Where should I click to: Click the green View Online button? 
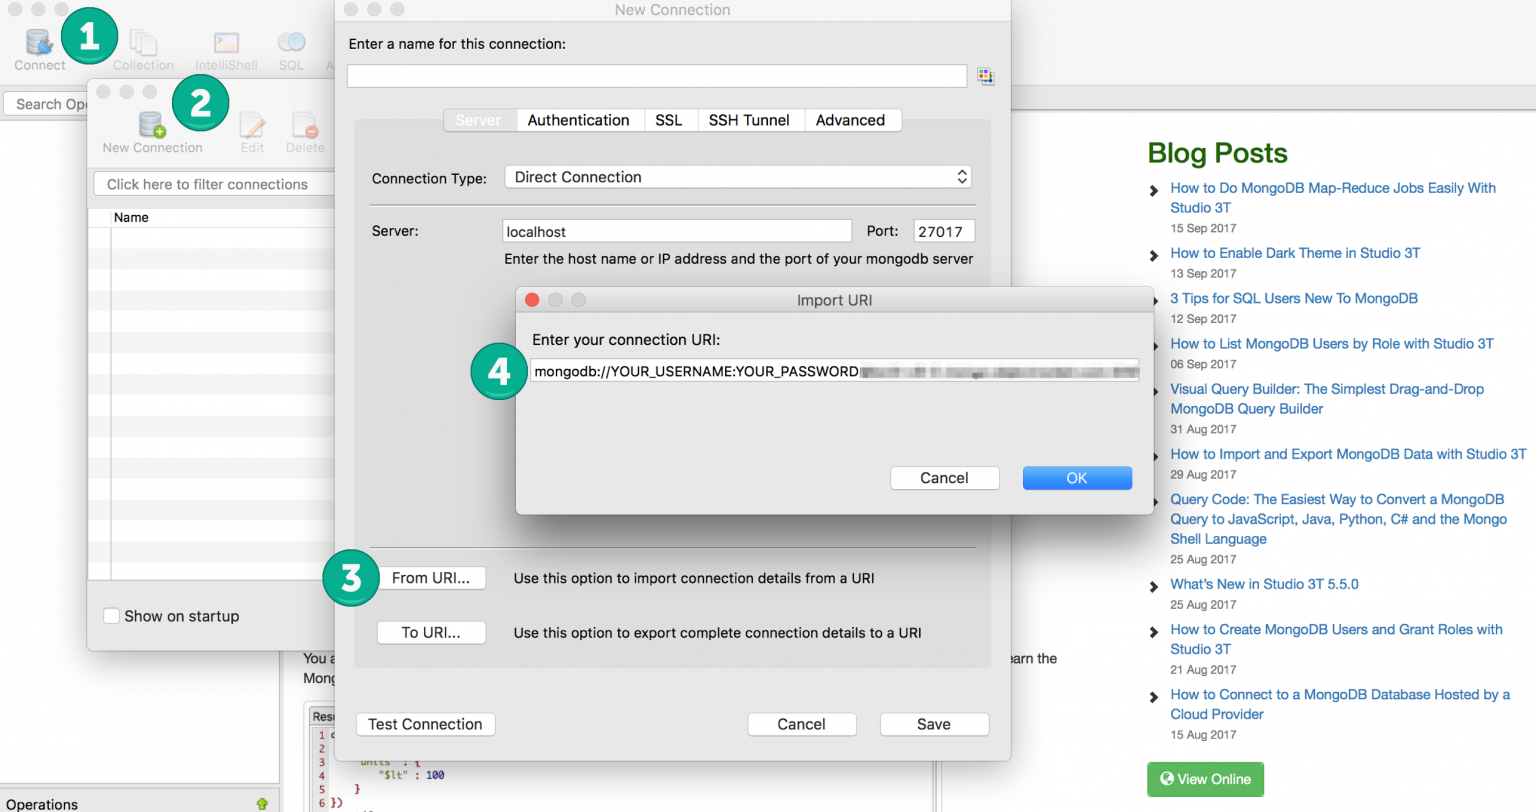[1205, 779]
